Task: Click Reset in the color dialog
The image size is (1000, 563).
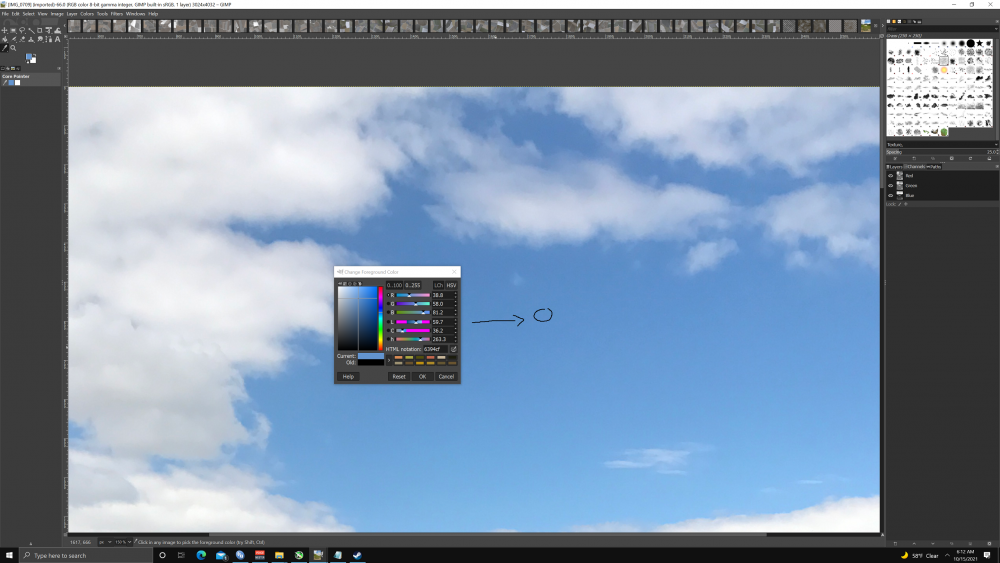Action: click(x=399, y=377)
